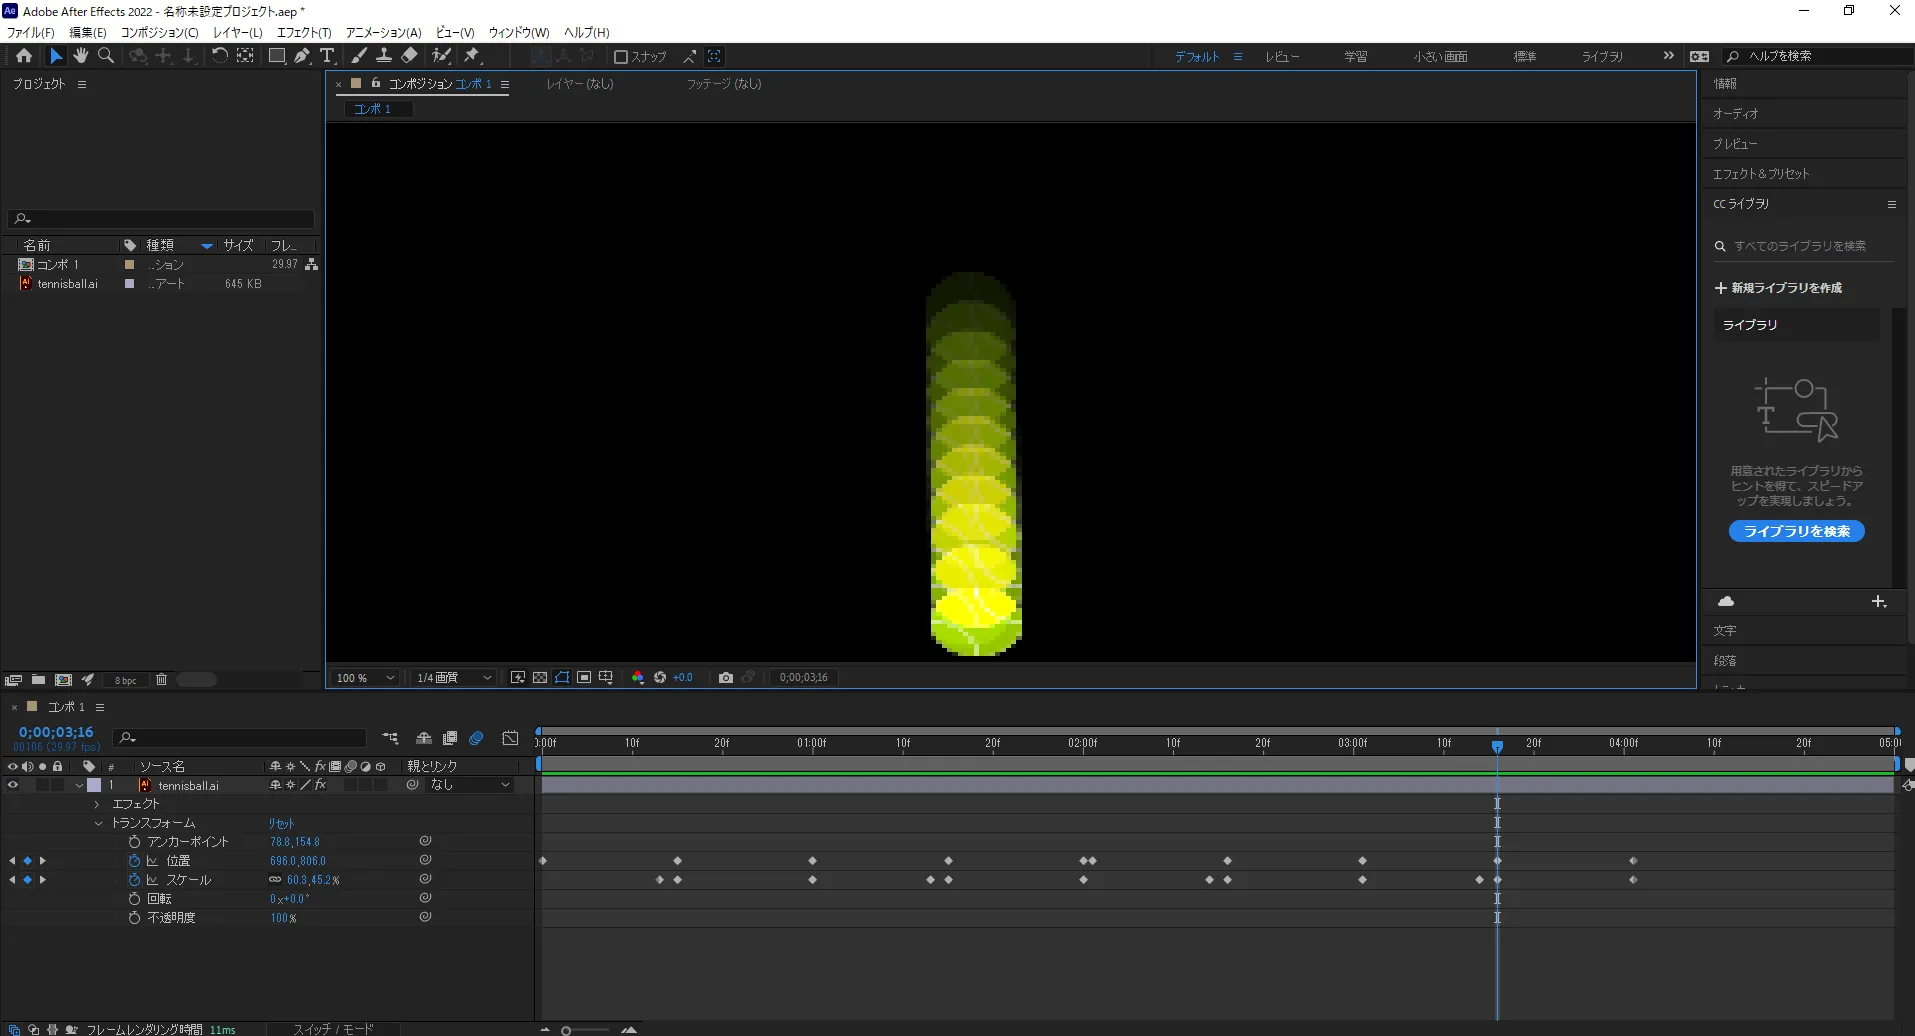Take a snapshot with camera icon
Image resolution: width=1915 pixels, height=1036 pixels.
pyautogui.click(x=726, y=678)
